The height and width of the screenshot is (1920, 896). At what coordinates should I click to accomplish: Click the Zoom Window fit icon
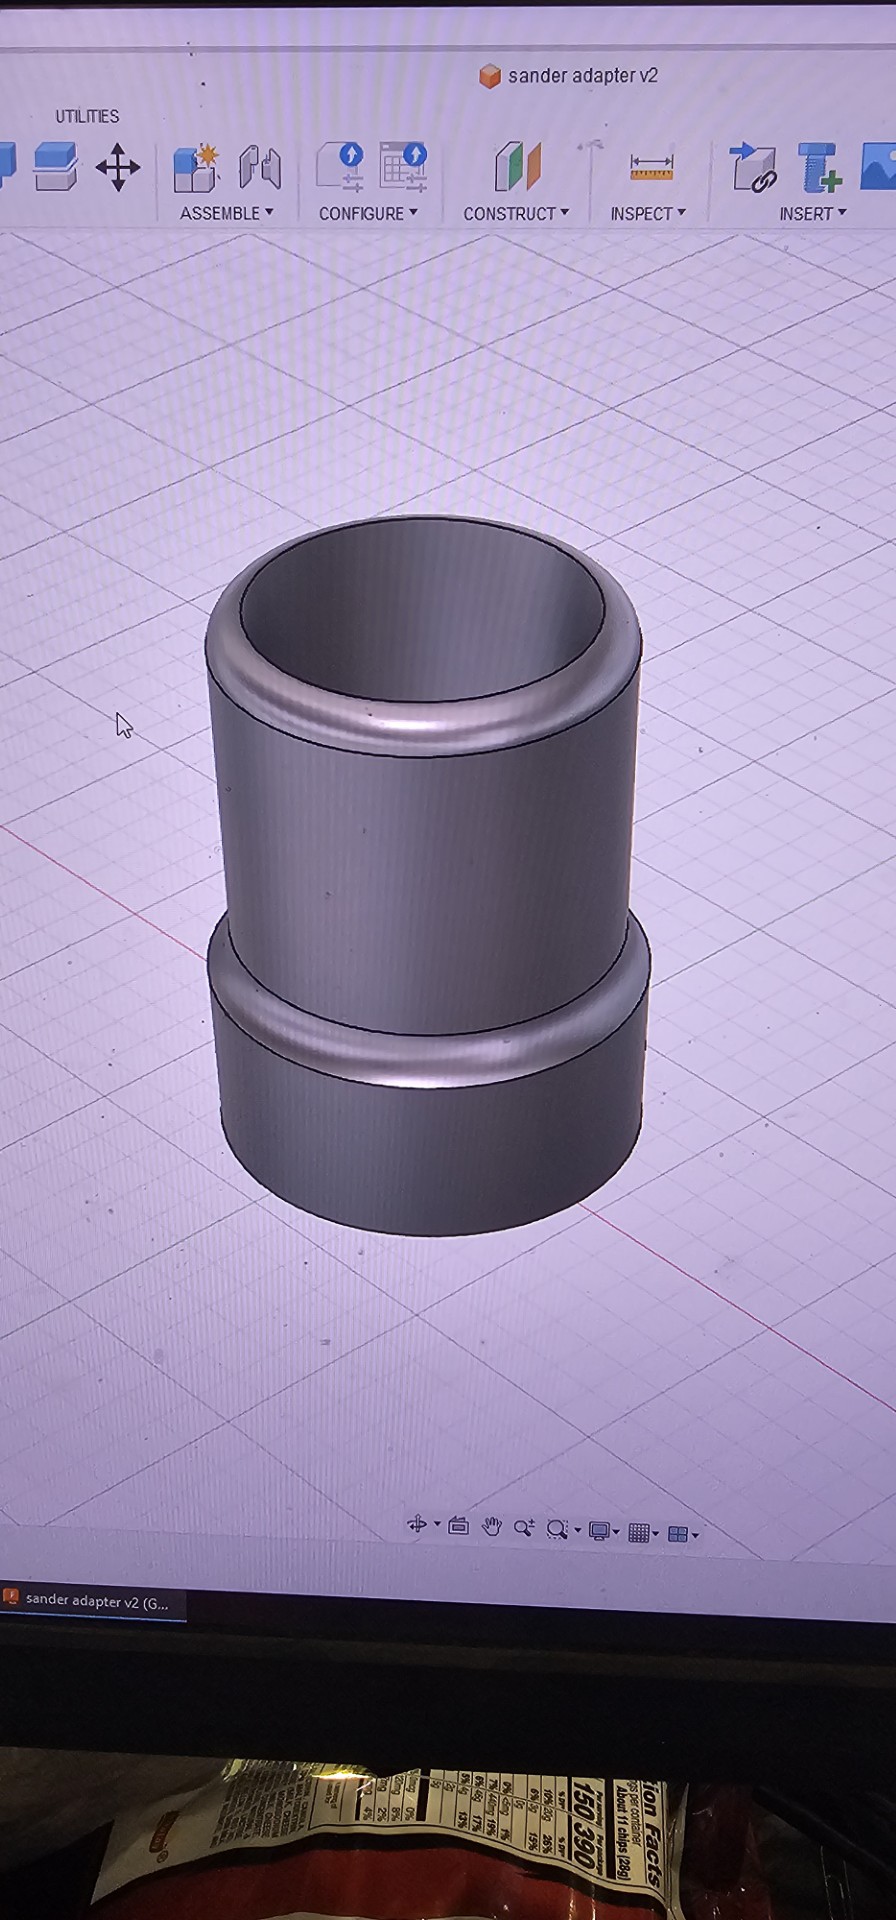pos(557,1530)
